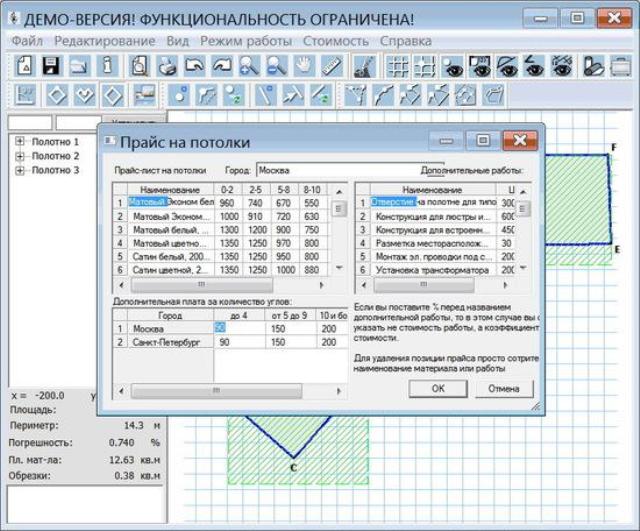
Task: Select the Print icon in toolbar
Action: (x=167, y=66)
